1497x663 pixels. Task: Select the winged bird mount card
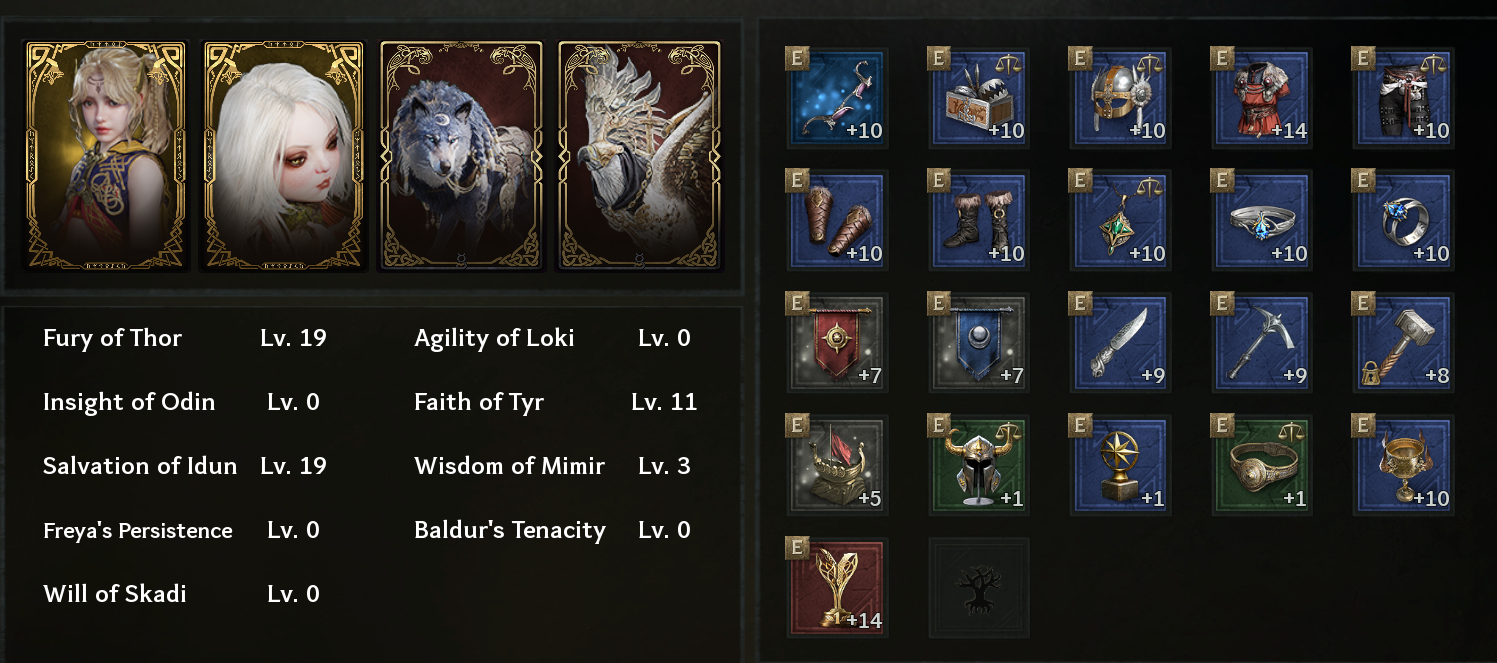click(639, 156)
